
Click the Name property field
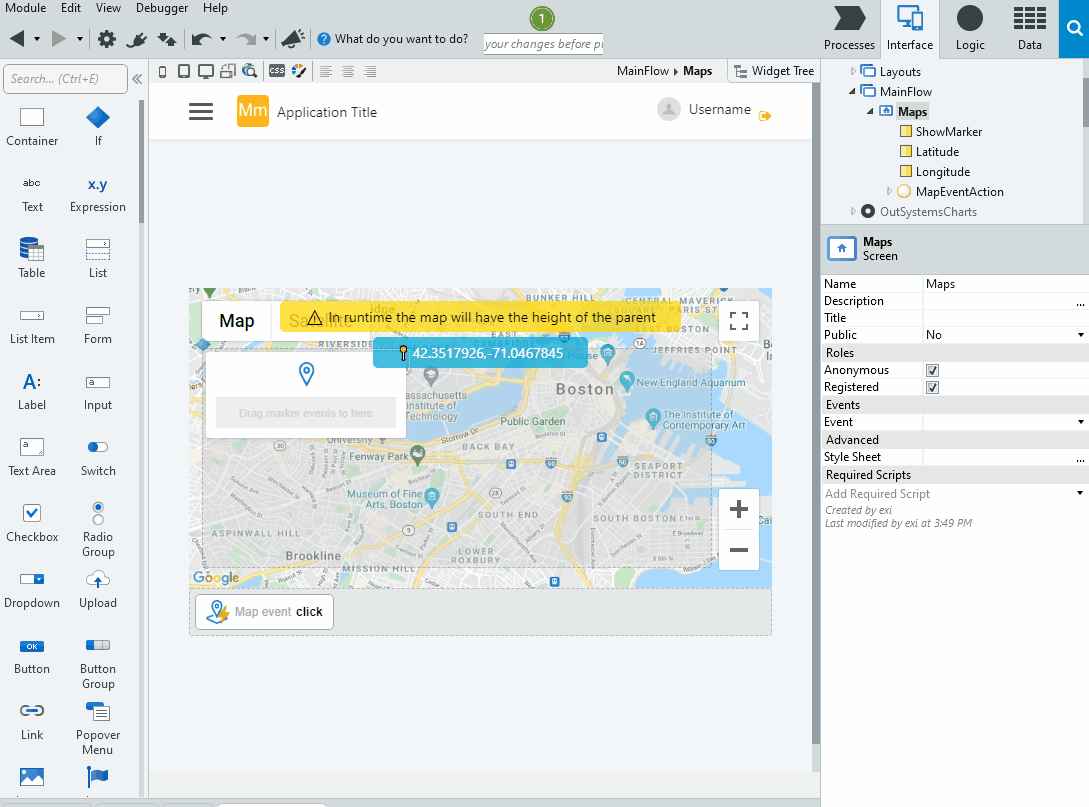point(1004,284)
